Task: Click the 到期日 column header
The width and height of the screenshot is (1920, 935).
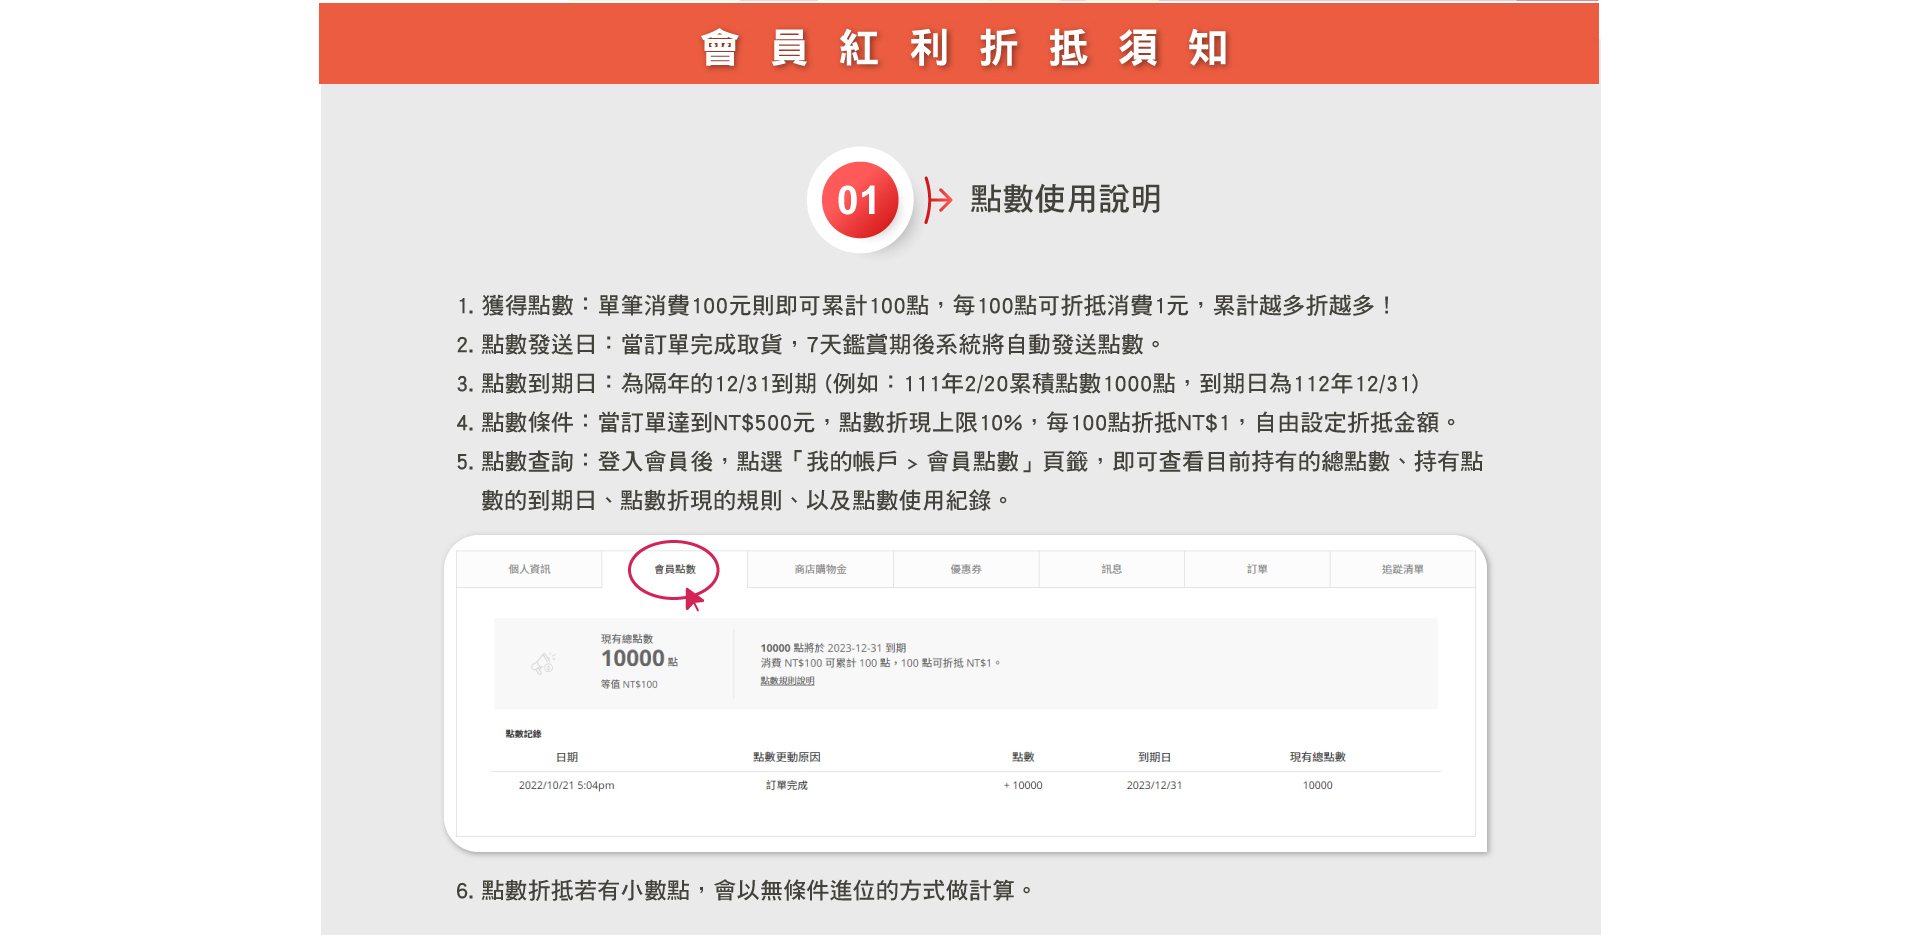Action: point(1154,757)
